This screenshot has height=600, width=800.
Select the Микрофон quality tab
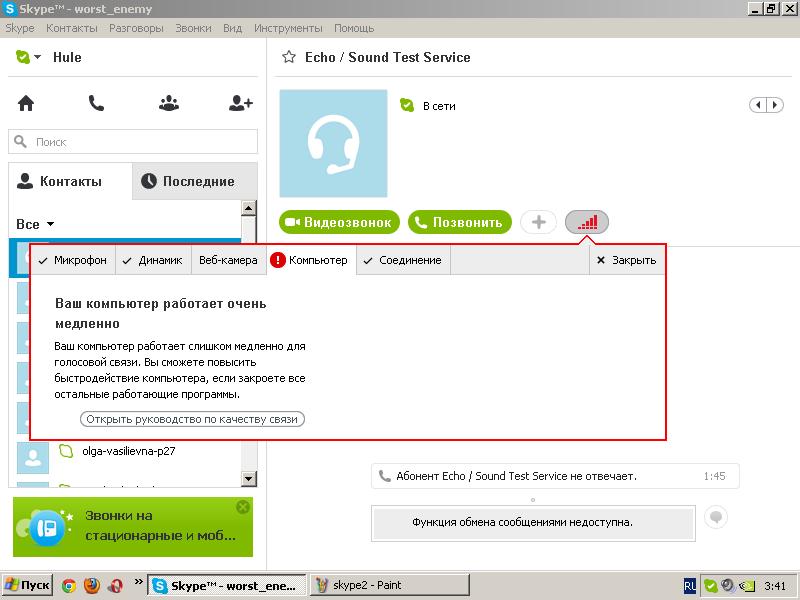(73, 260)
